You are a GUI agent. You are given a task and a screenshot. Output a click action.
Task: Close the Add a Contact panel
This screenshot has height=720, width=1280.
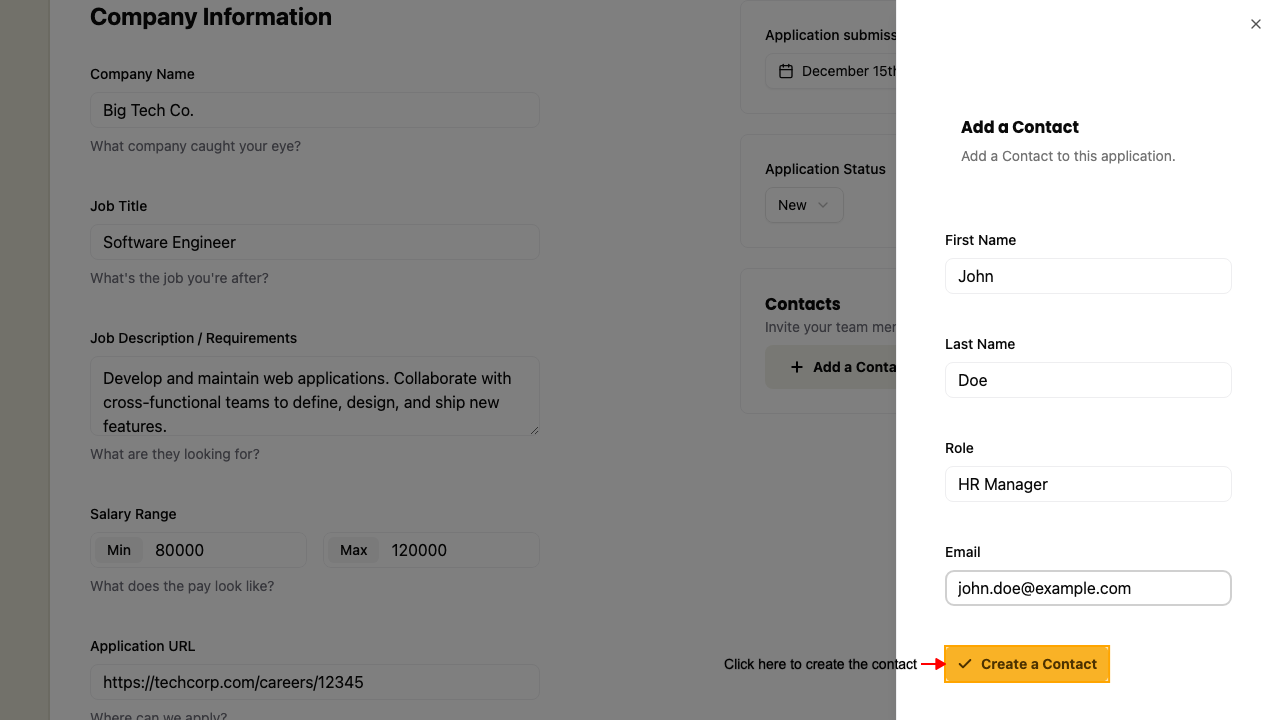coord(1255,23)
